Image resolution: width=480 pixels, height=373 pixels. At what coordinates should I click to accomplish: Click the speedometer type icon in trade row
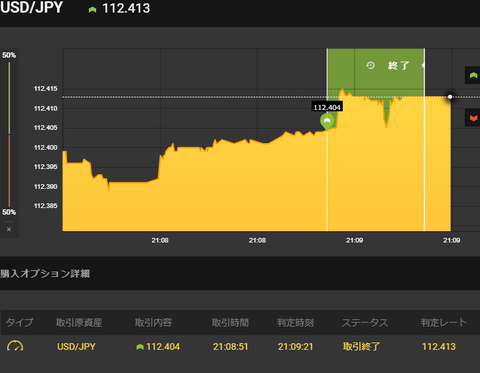pyautogui.click(x=15, y=346)
